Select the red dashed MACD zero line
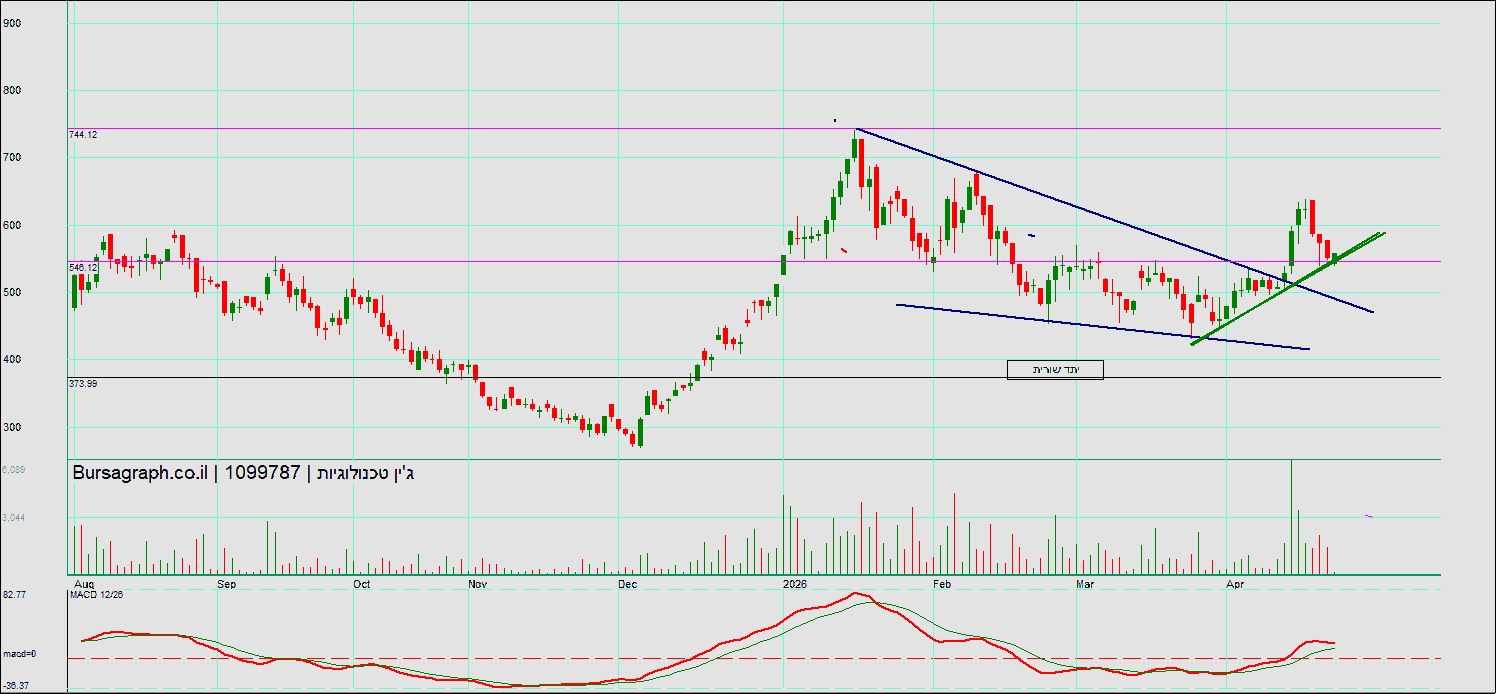This screenshot has height=694, width=1496. tap(755, 659)
